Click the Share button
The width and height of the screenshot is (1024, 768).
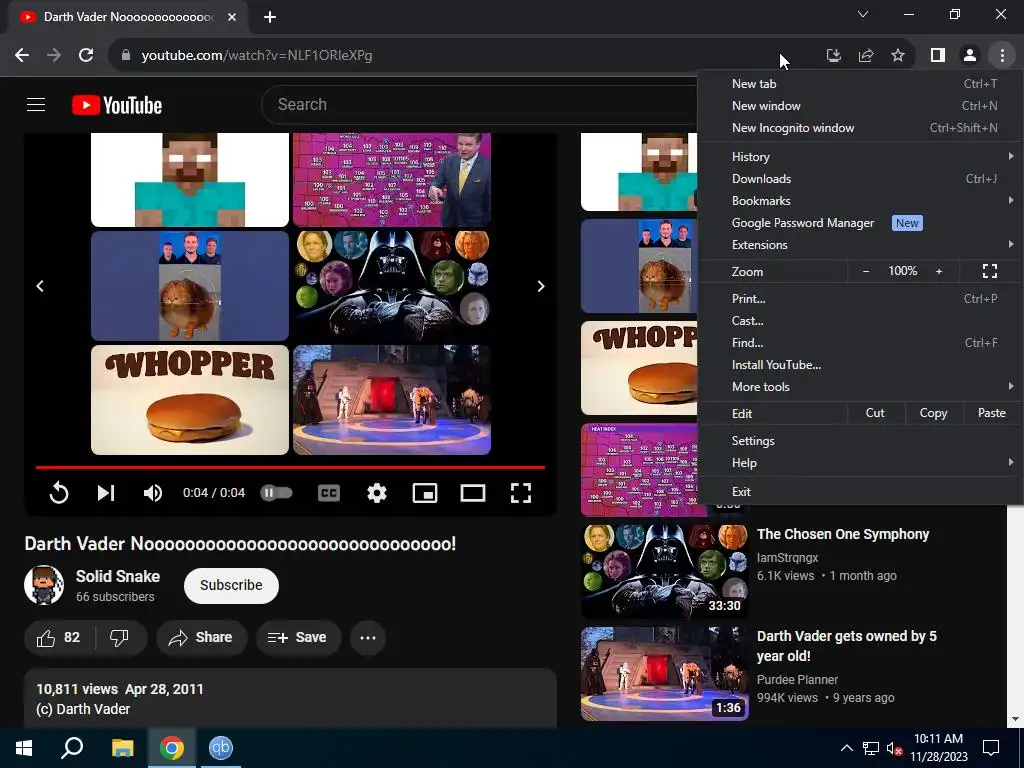click(202, 637)
